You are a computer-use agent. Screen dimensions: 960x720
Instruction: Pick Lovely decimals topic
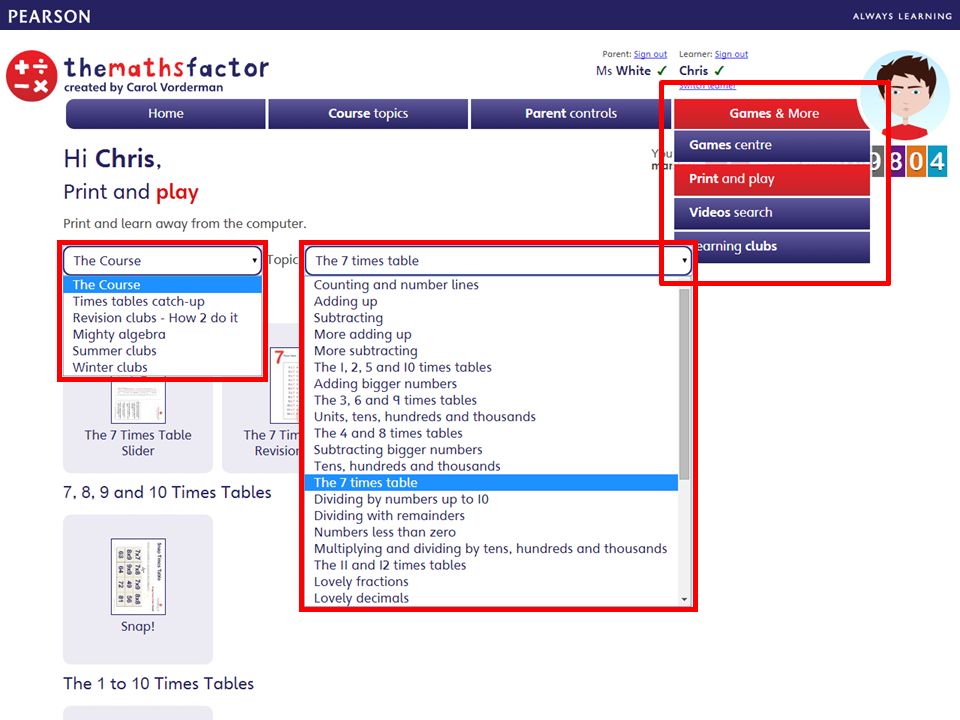(492, 599)
